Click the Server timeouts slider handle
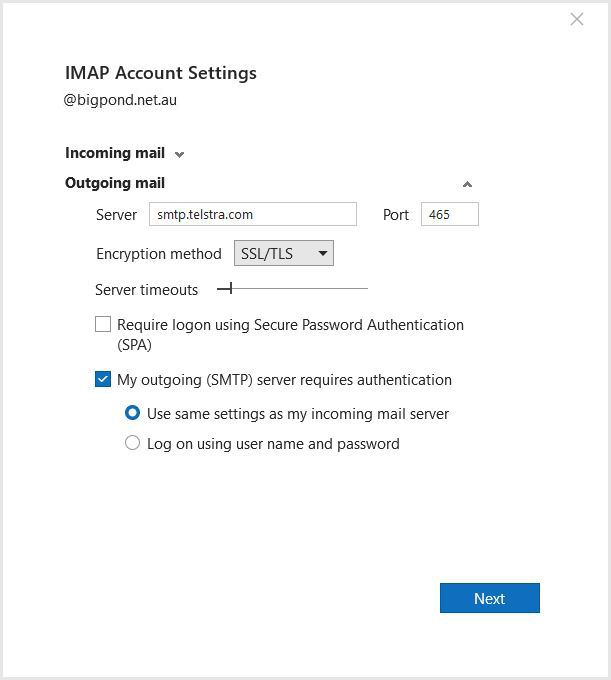611x680 pixels. [x=229, y=289]
